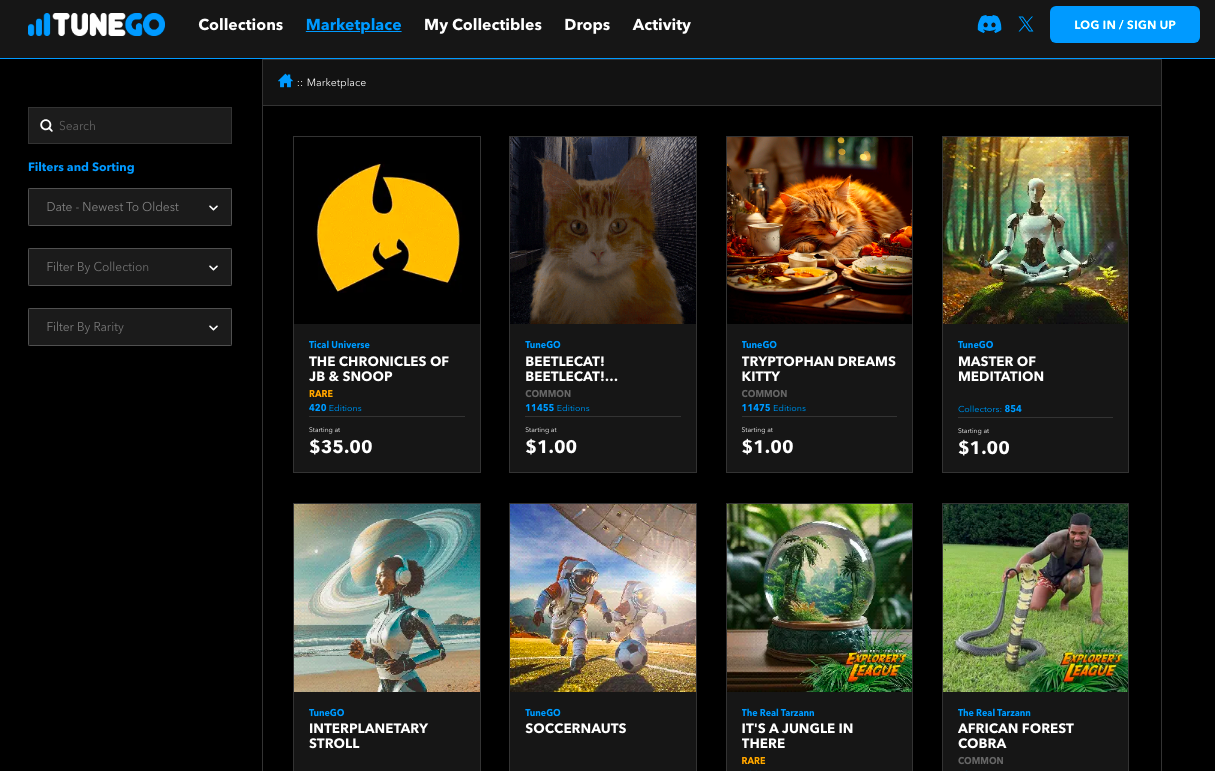The height and width of the screenshot is (771, 1215).
Task: Open the Soccernauts astronaut image
Action: pos(603,597)
